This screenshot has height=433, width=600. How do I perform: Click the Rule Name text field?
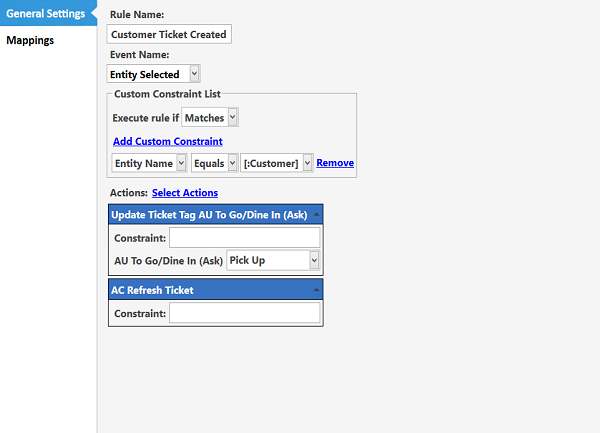tap(169, 34)
